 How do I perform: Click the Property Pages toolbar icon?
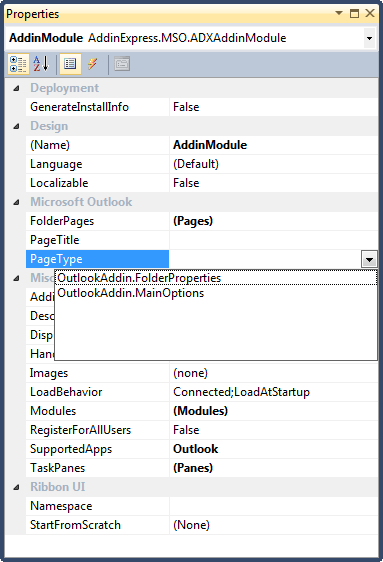coord(122,64)
